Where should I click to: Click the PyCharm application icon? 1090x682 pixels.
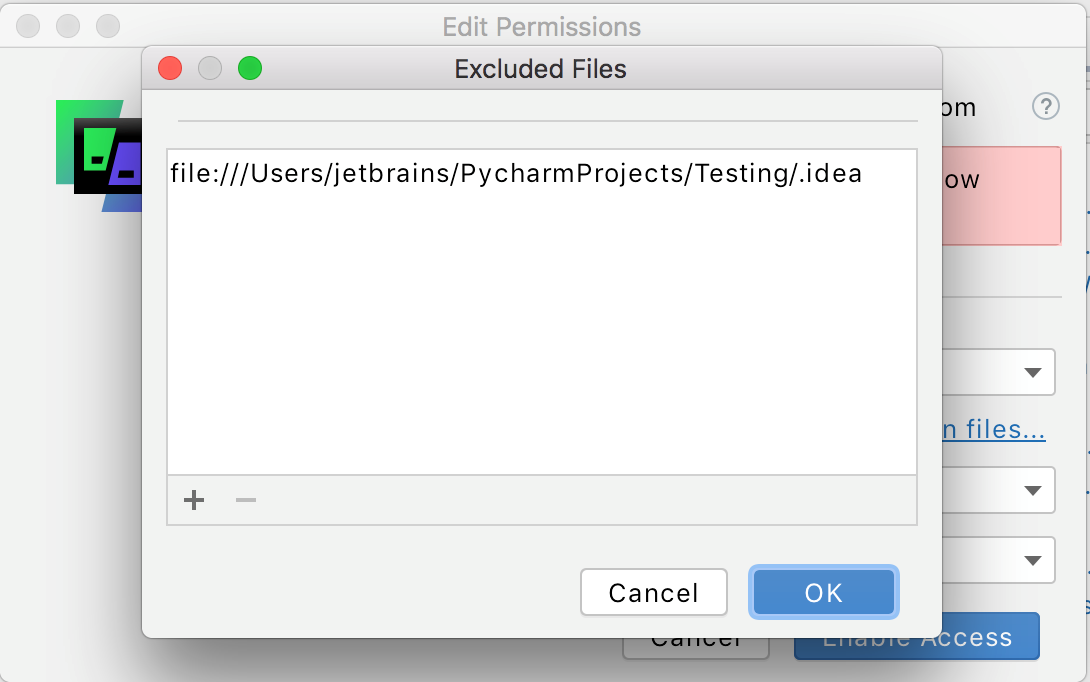coord(105,150)
